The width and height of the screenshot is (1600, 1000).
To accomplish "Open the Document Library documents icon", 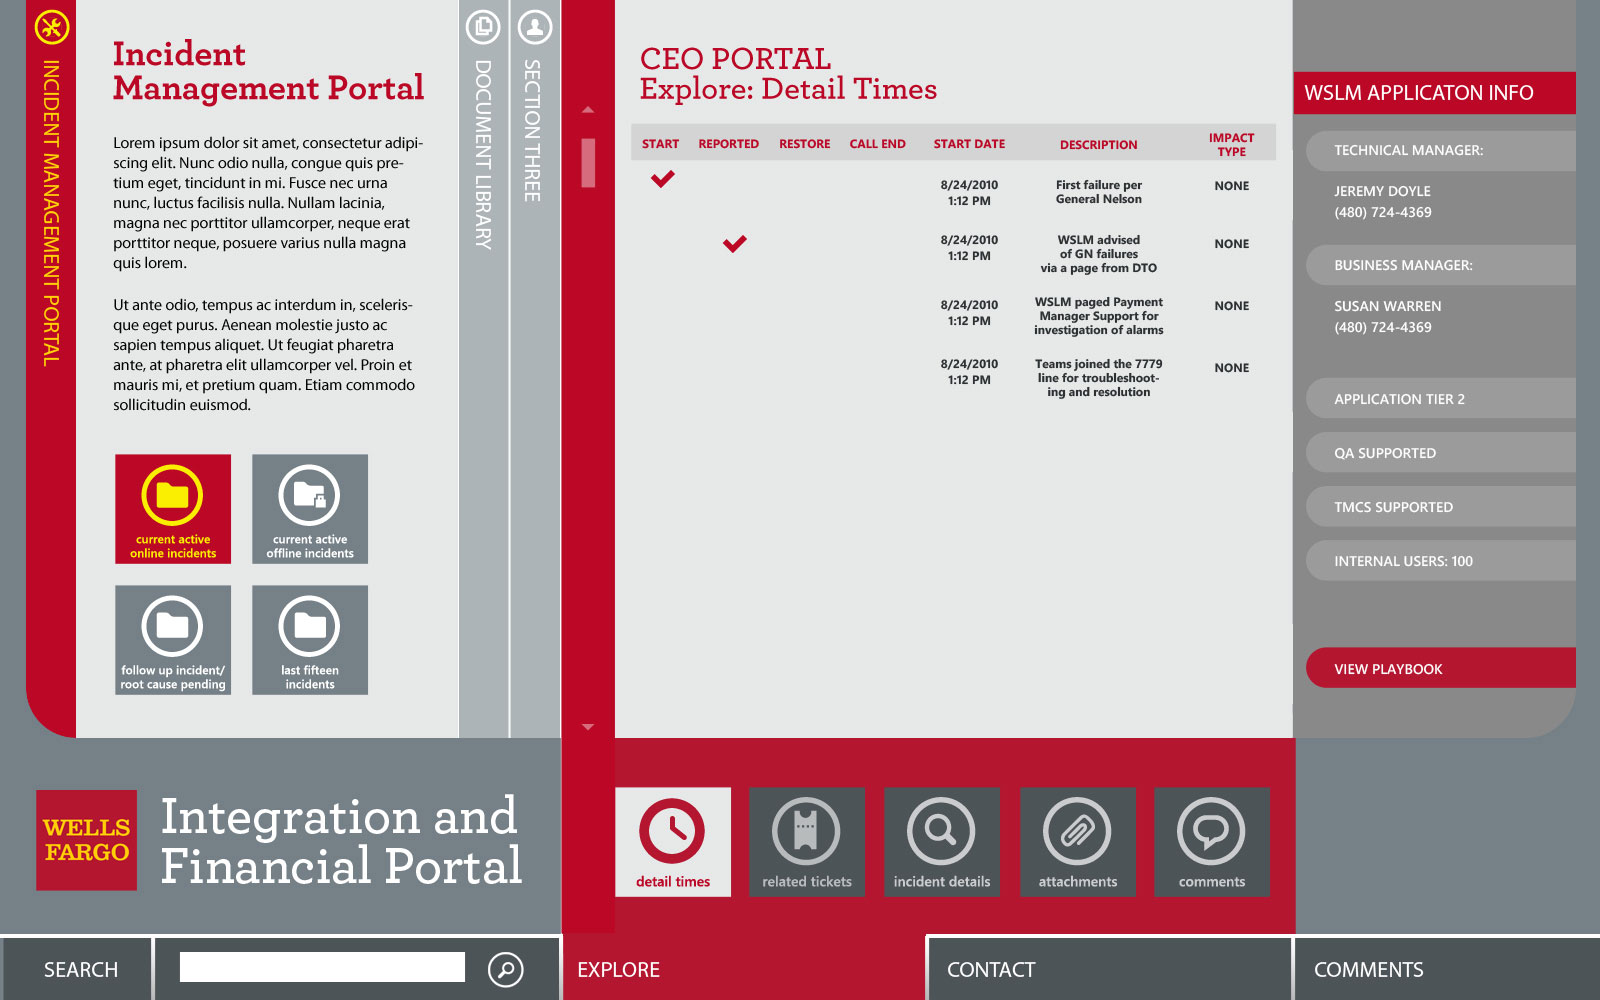I will point(483,27).
